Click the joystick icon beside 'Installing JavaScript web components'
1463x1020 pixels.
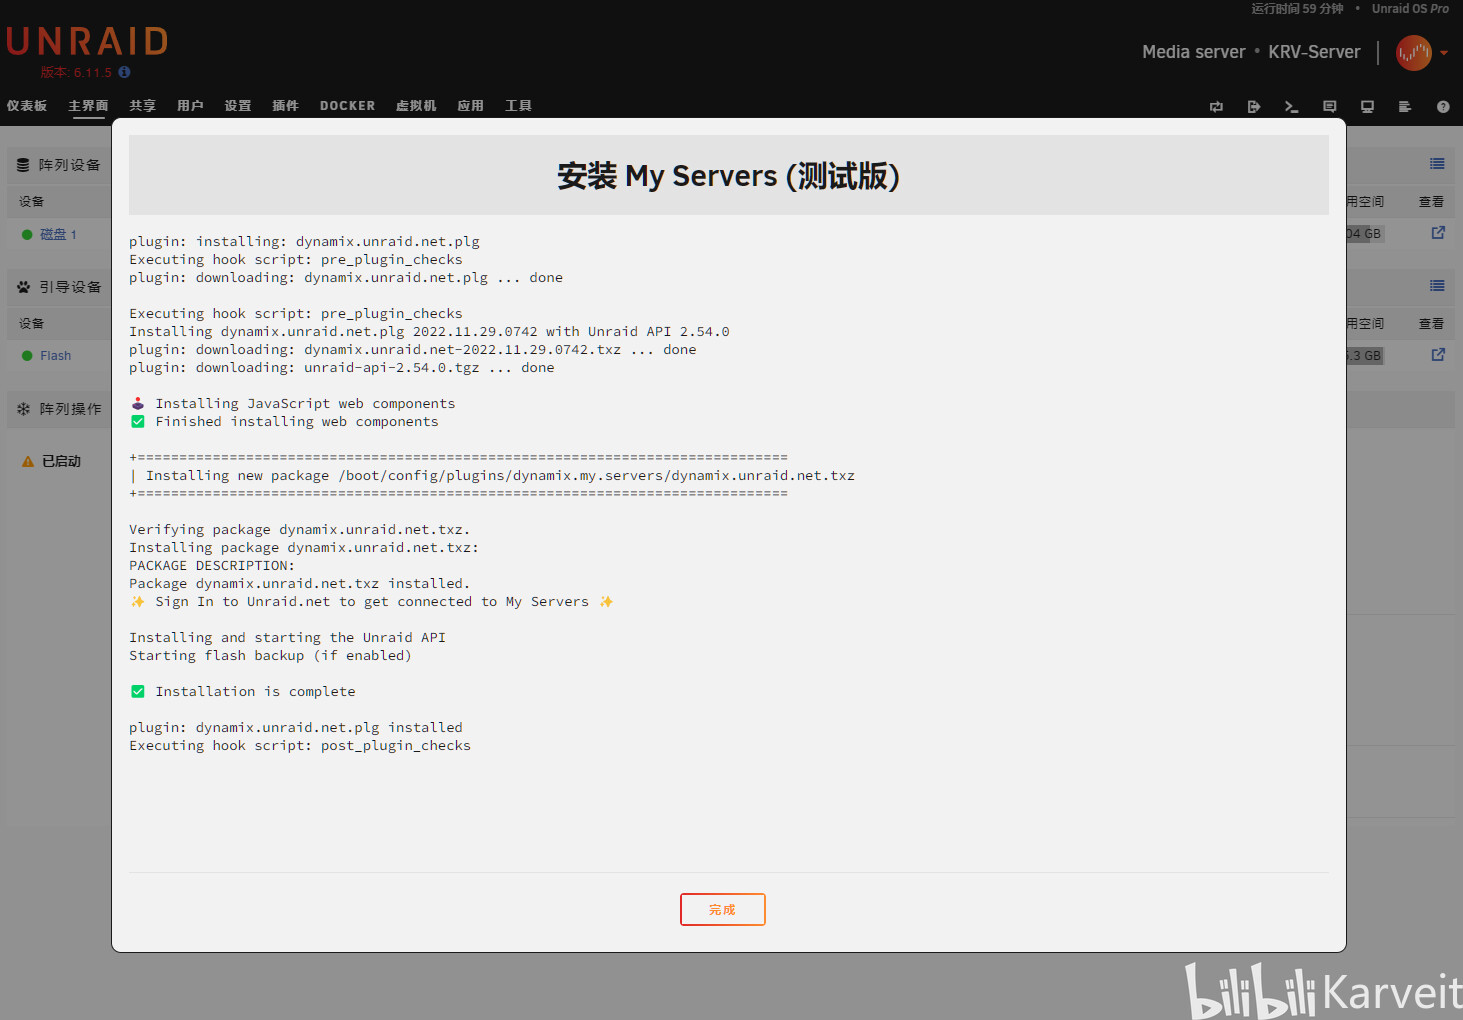(x=138, y=403)
